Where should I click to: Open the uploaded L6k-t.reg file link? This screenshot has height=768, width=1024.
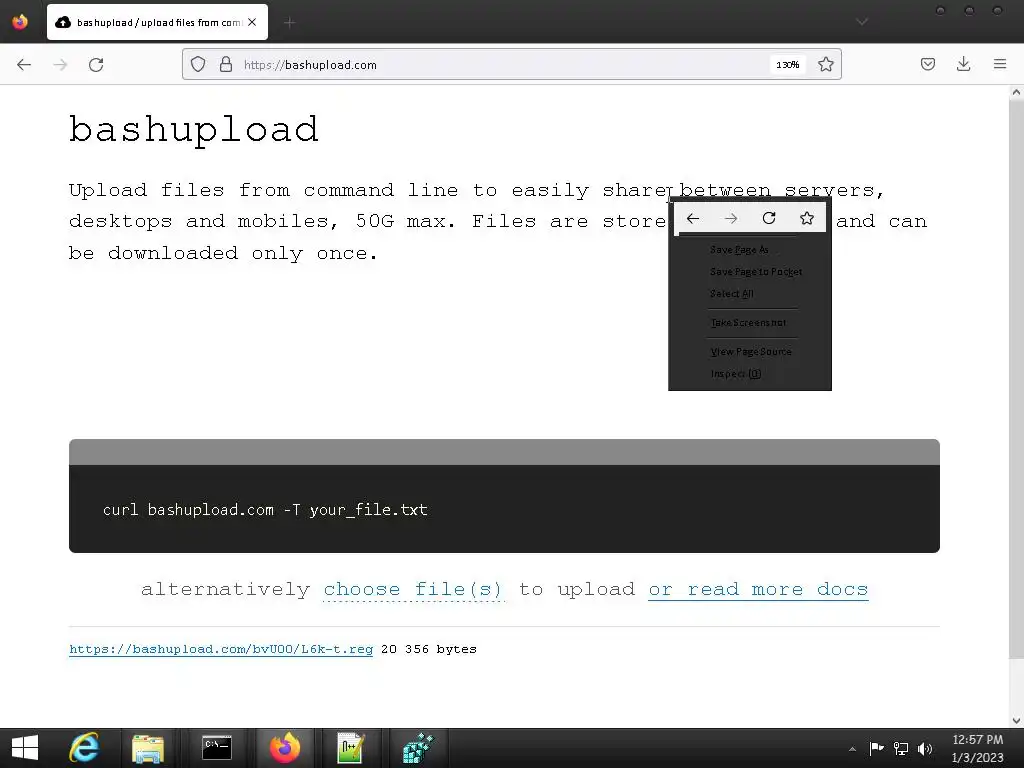point(221,649)
